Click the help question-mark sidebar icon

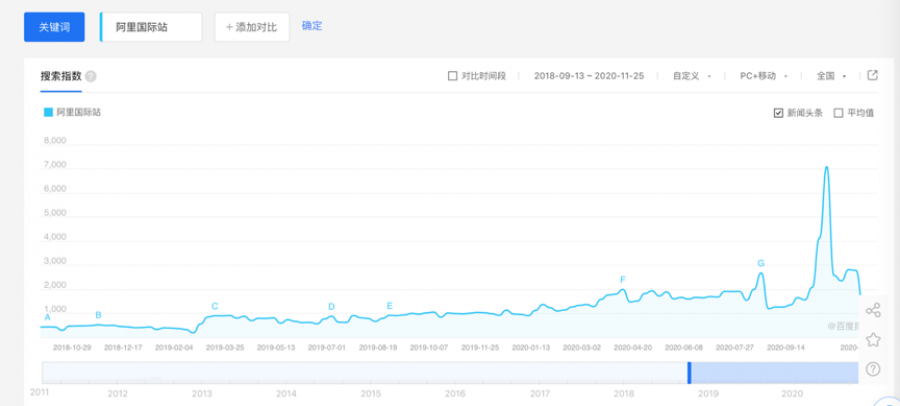pyautogui.click(x=873, y=369)
